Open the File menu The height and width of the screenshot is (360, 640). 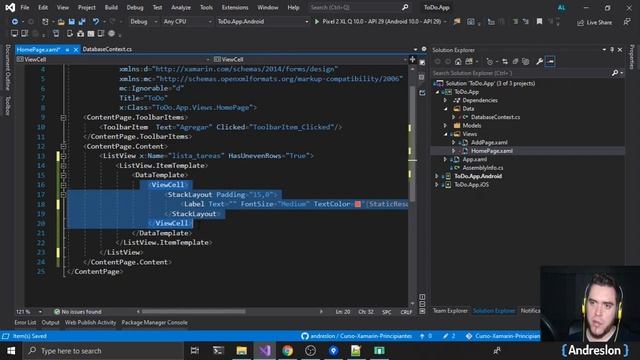pyautogui.click(x=25, y=7)
